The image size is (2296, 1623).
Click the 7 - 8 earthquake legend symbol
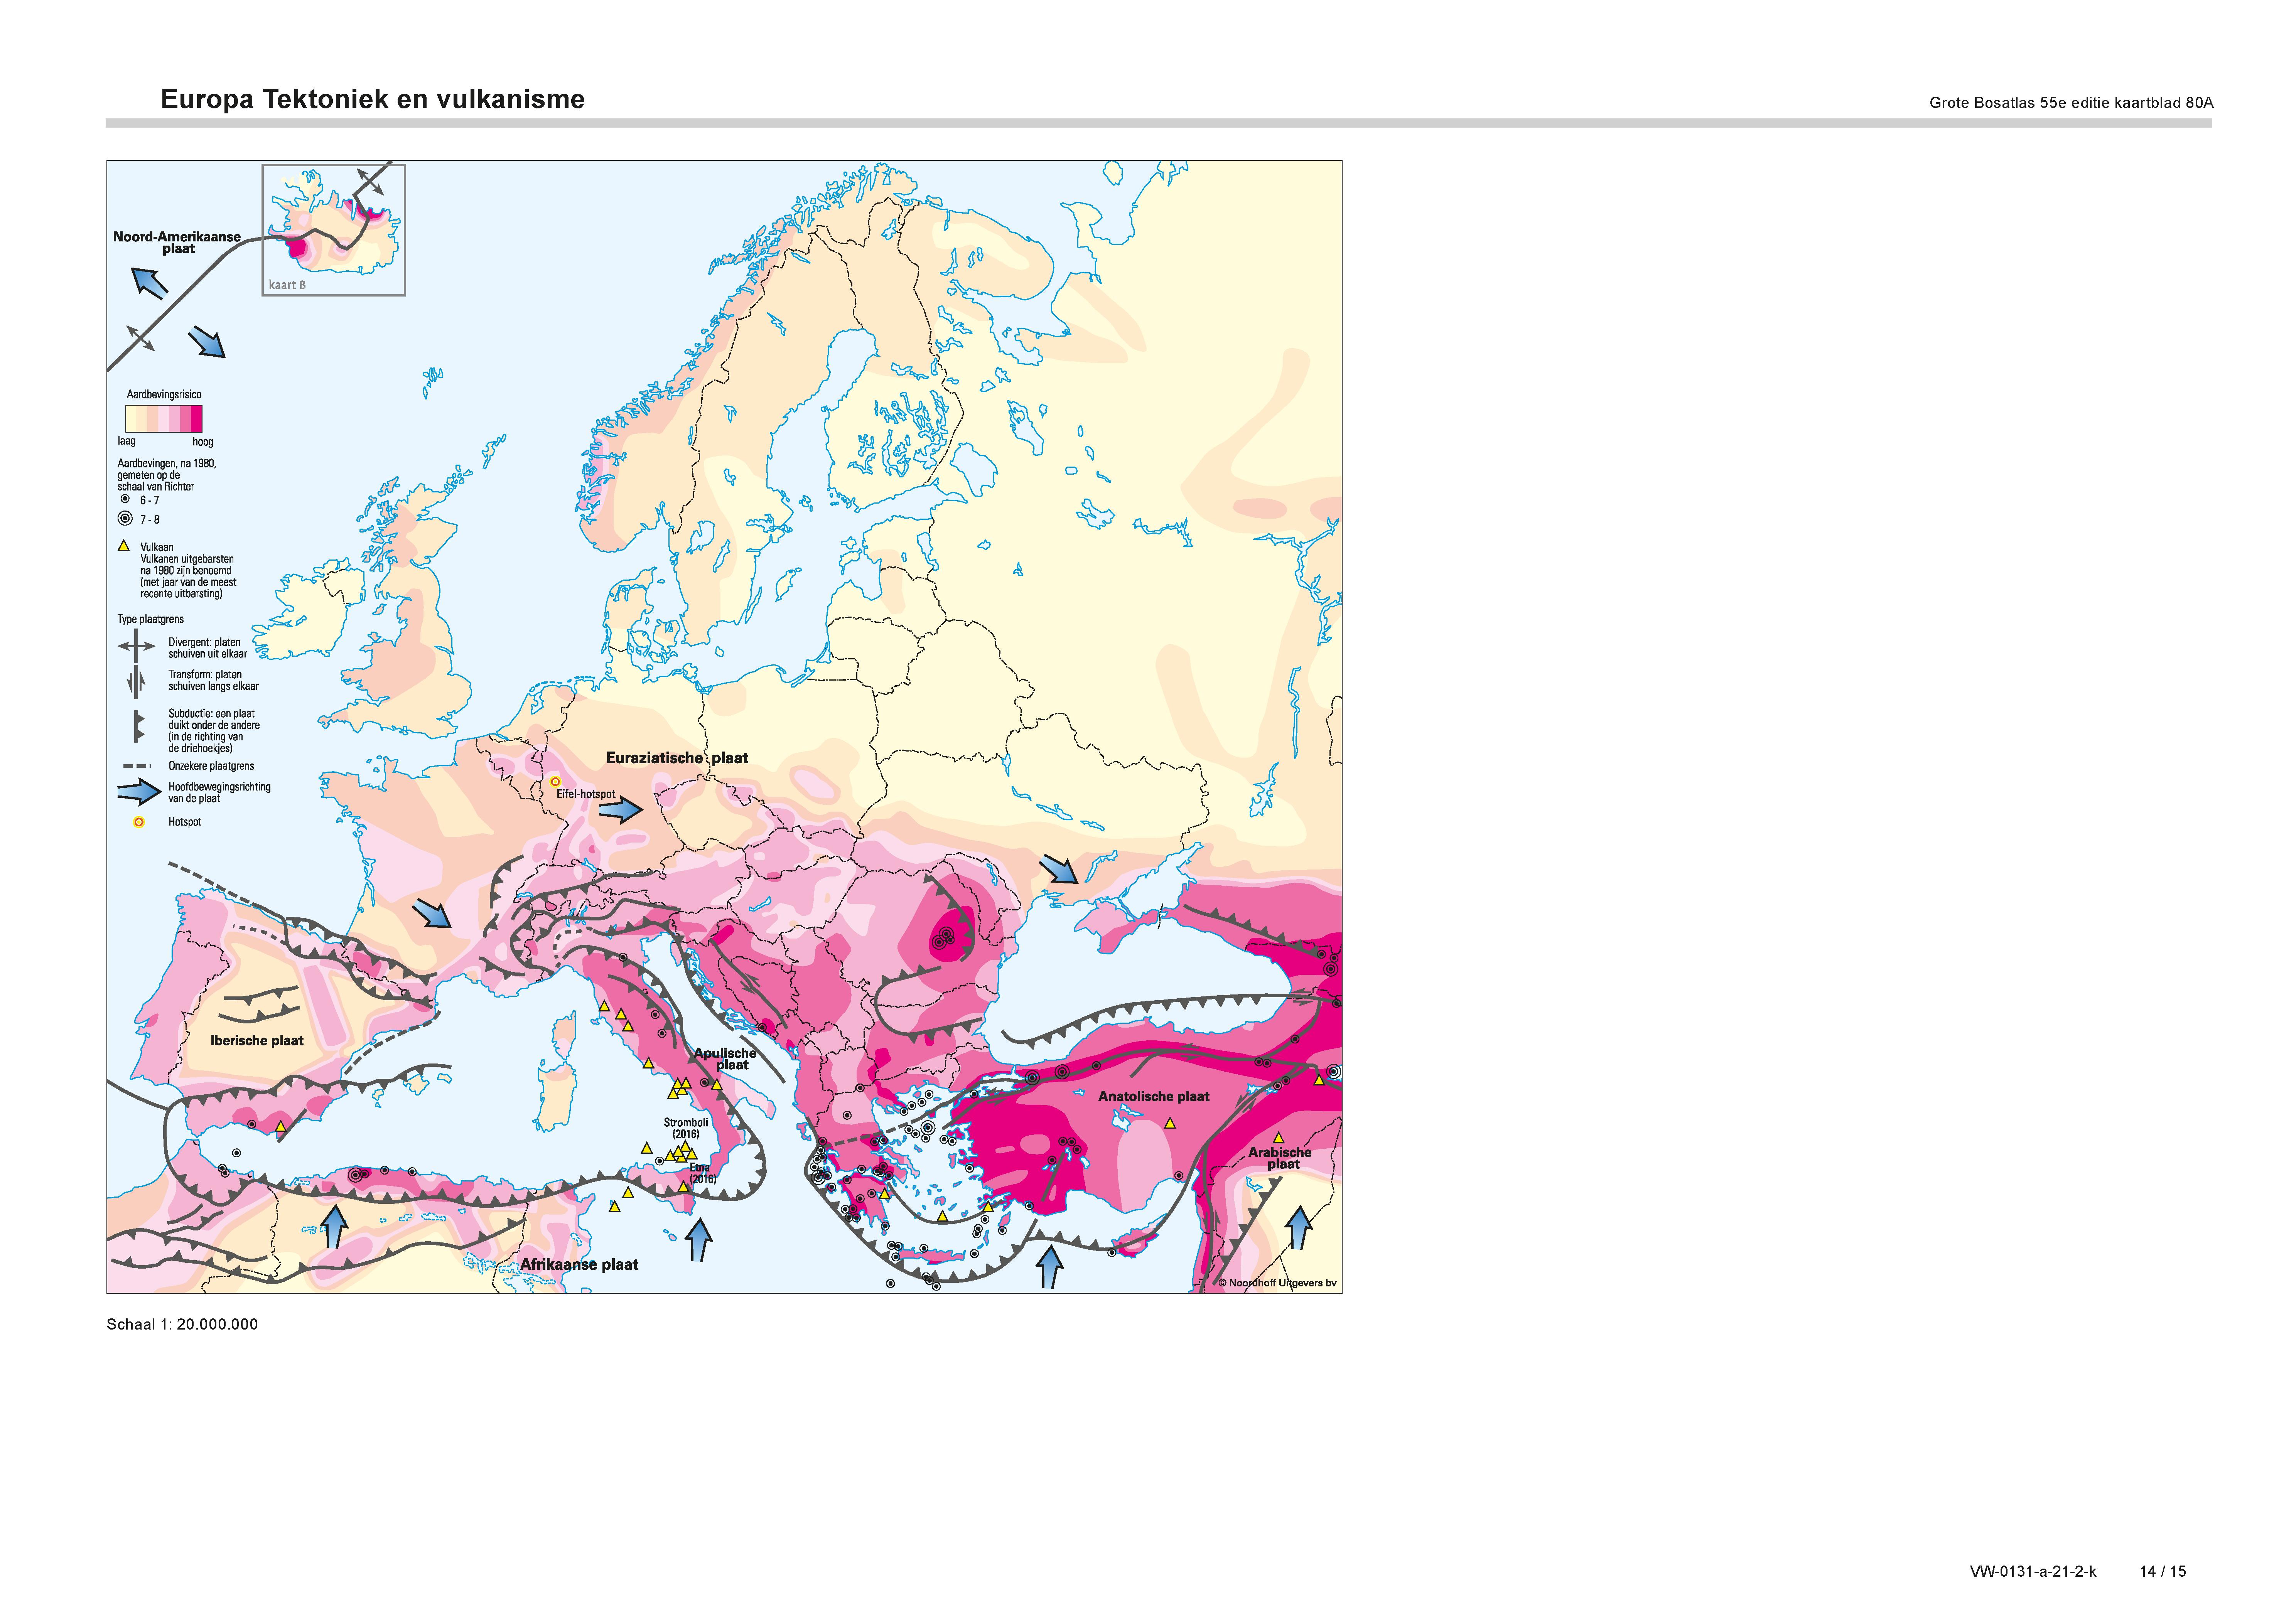tap(125, 518)
